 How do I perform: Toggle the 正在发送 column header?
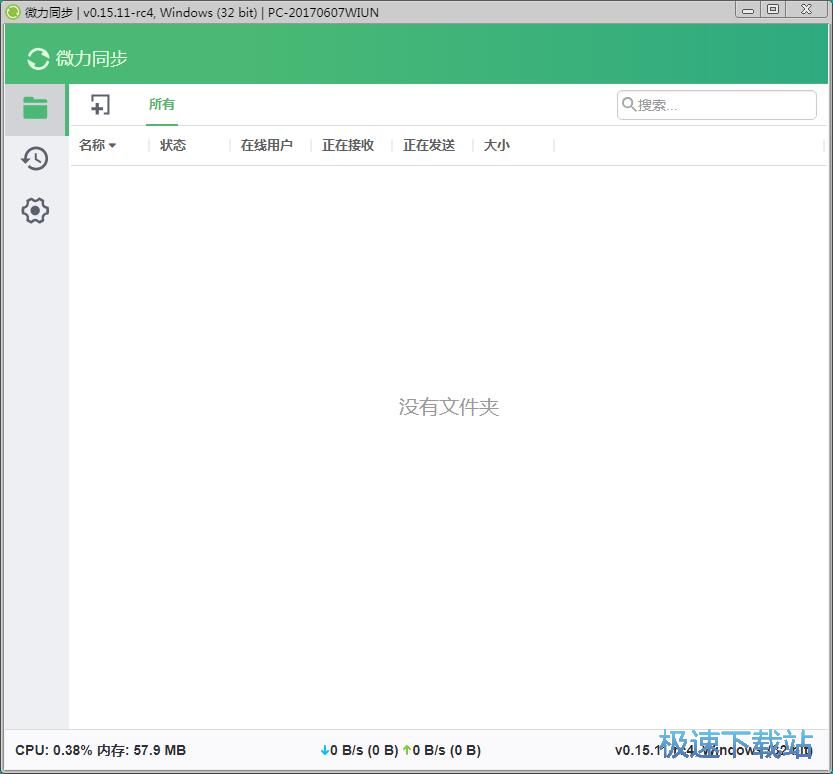[428, 145]
